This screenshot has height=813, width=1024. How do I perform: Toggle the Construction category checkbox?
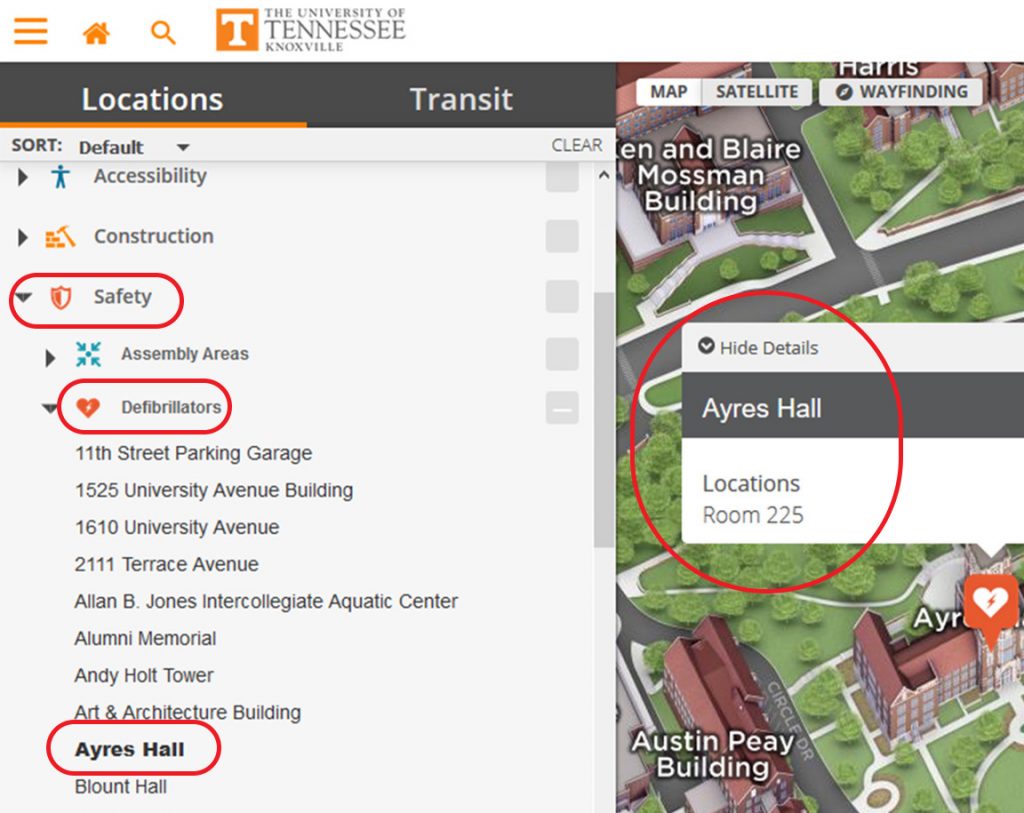tap(562, 237)
